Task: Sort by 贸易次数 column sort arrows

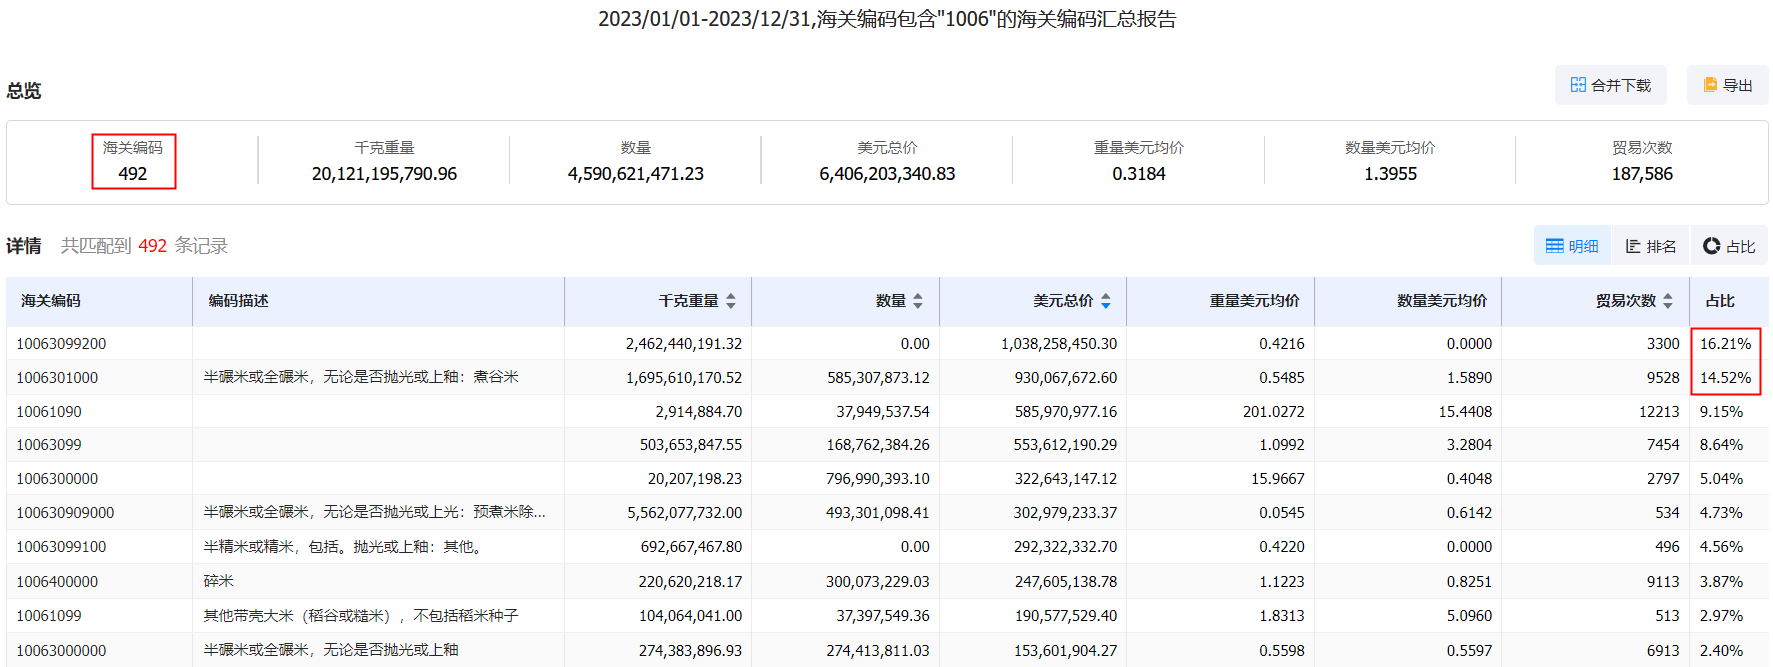Action: (1668, 301)
